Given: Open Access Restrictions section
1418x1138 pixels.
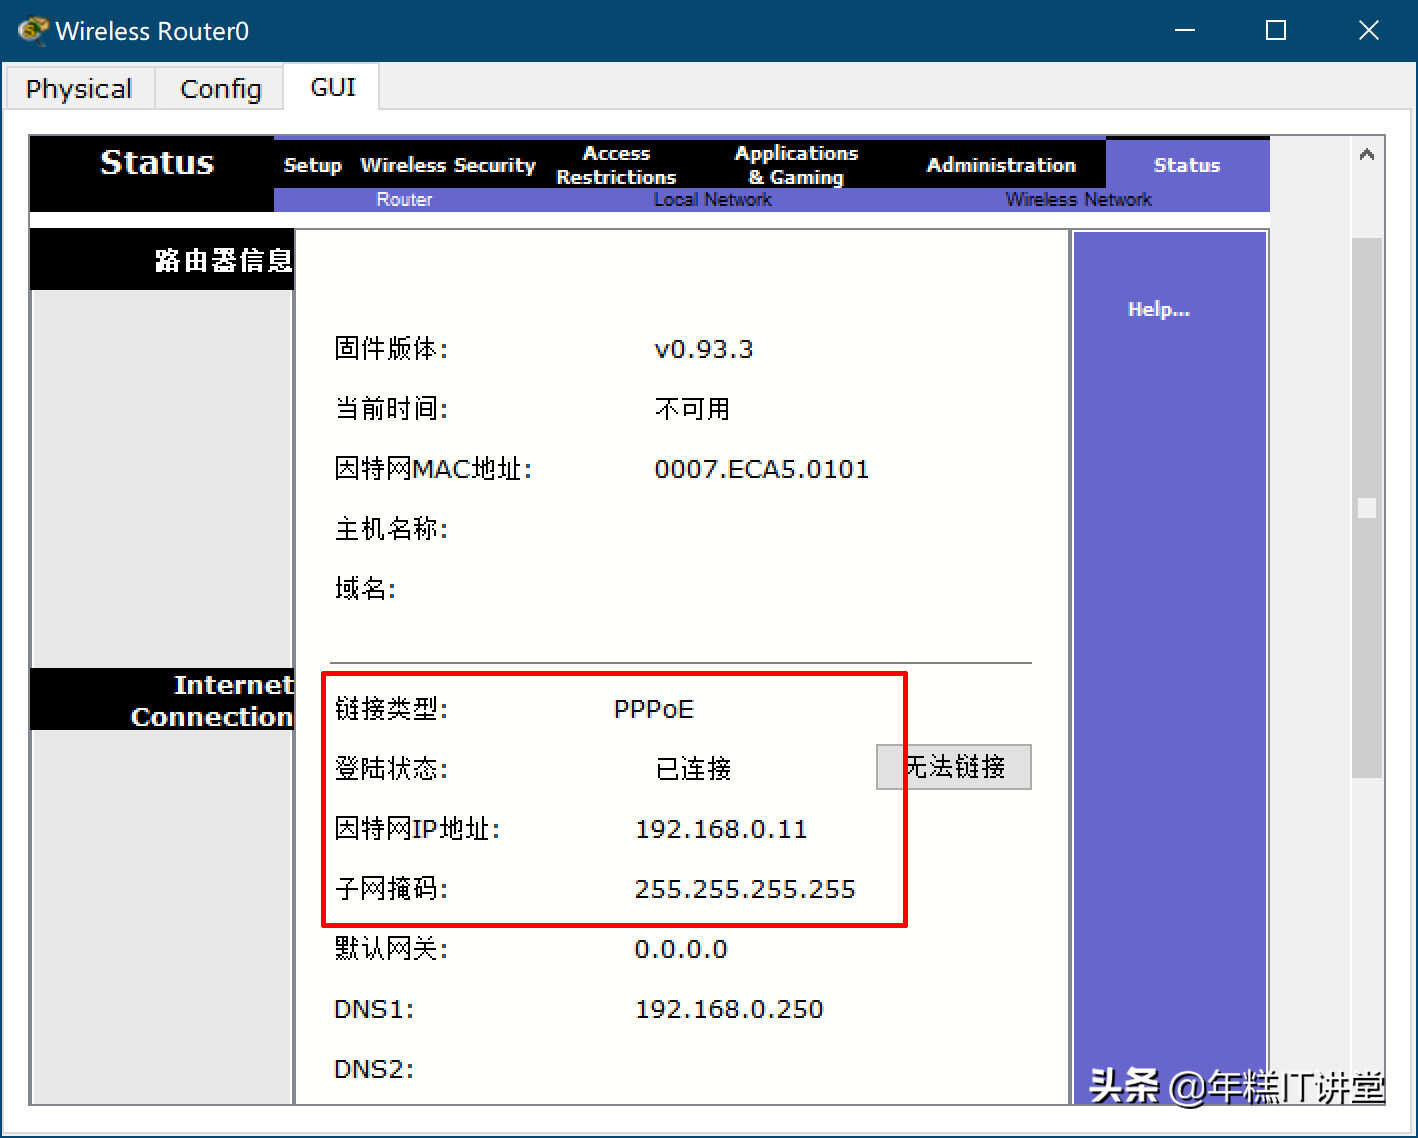Looking at the screenshot, I should (x=616, y=165).
